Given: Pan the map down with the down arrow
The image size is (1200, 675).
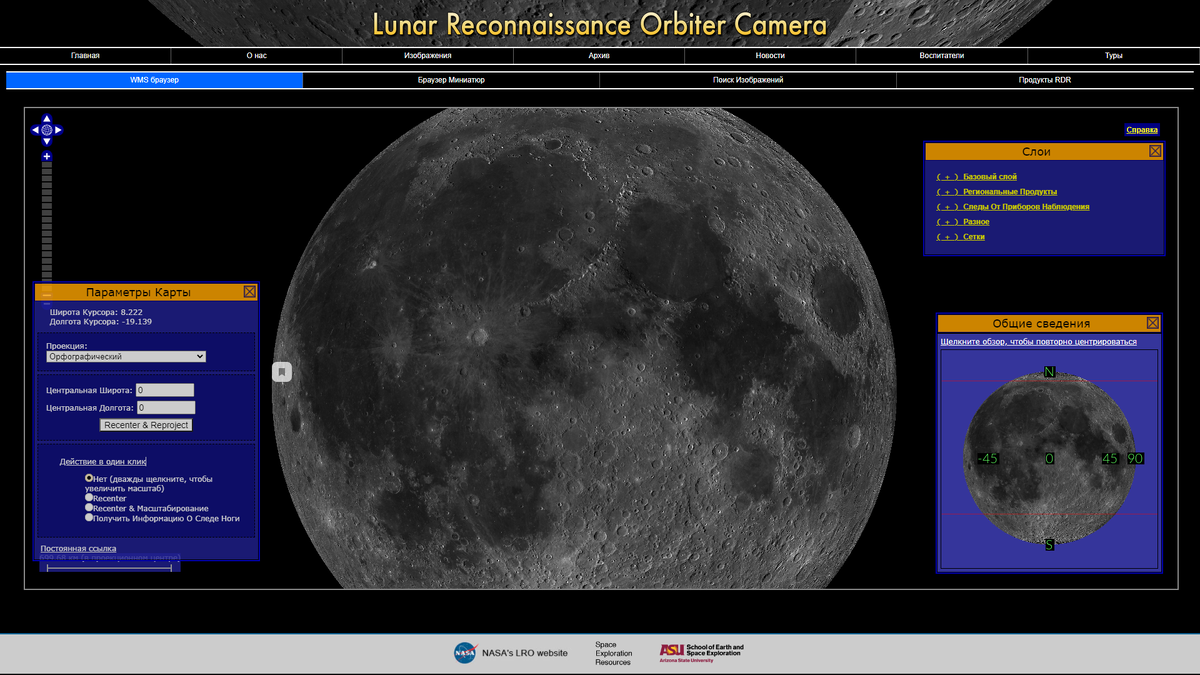Looking at the screenshot, I should 47,141.
